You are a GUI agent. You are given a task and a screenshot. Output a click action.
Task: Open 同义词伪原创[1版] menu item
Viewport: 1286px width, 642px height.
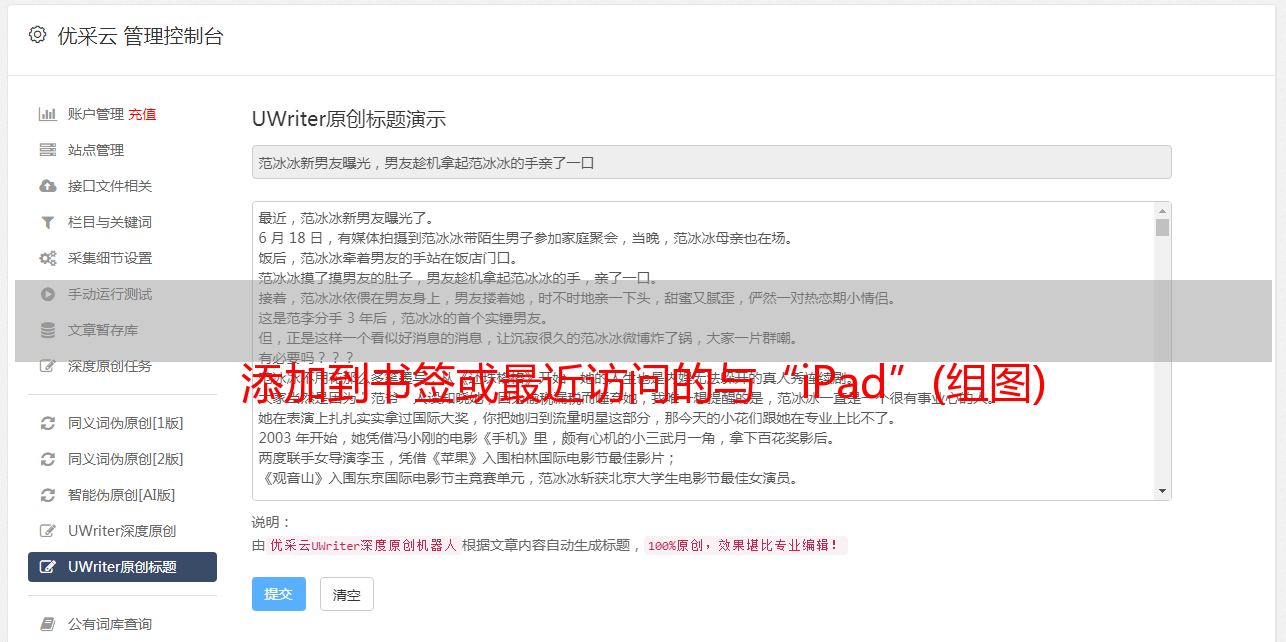click(x=126, y=423)
